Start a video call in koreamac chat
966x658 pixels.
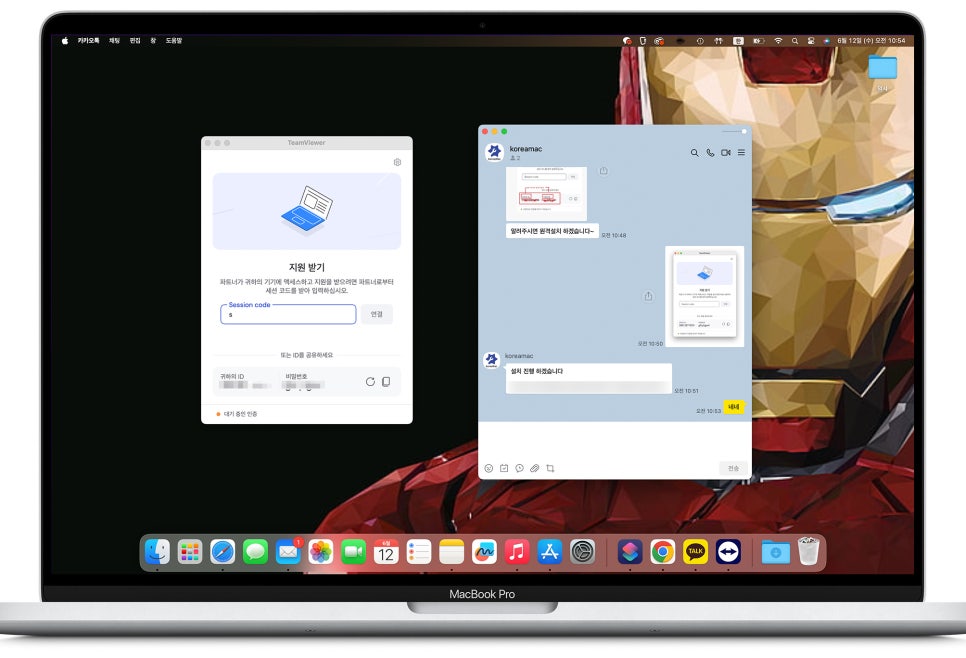[x=726, y=153]
